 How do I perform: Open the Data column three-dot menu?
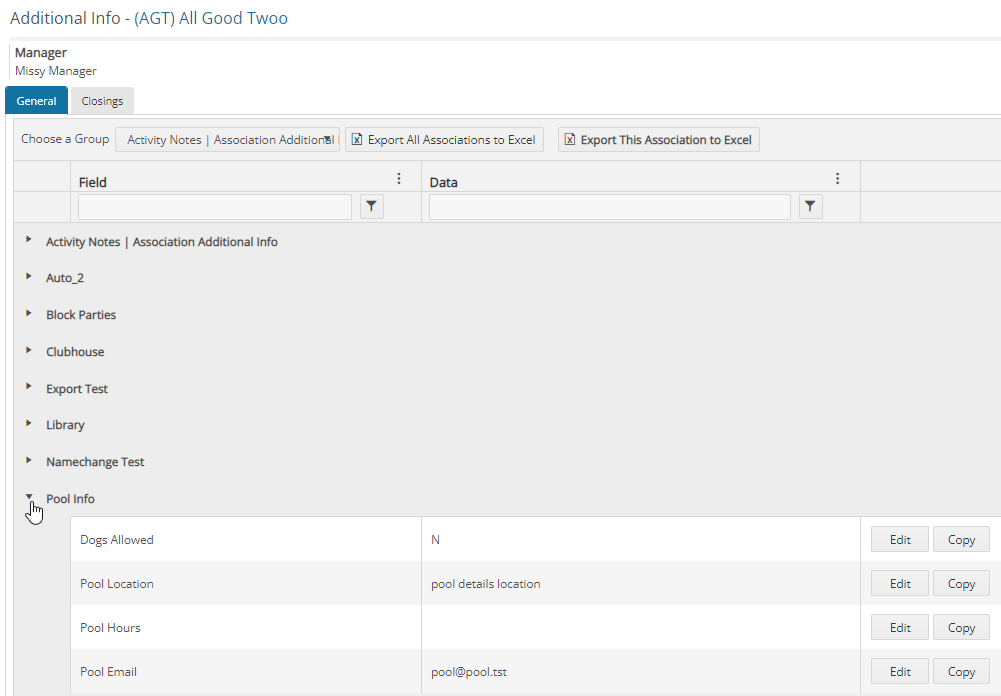[x=838, y=179]
